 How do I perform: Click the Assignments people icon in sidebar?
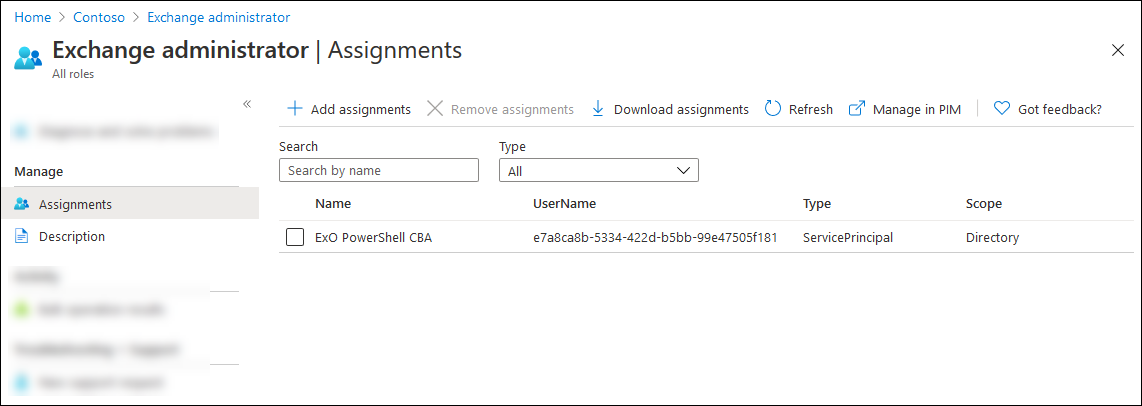[22, 204]
